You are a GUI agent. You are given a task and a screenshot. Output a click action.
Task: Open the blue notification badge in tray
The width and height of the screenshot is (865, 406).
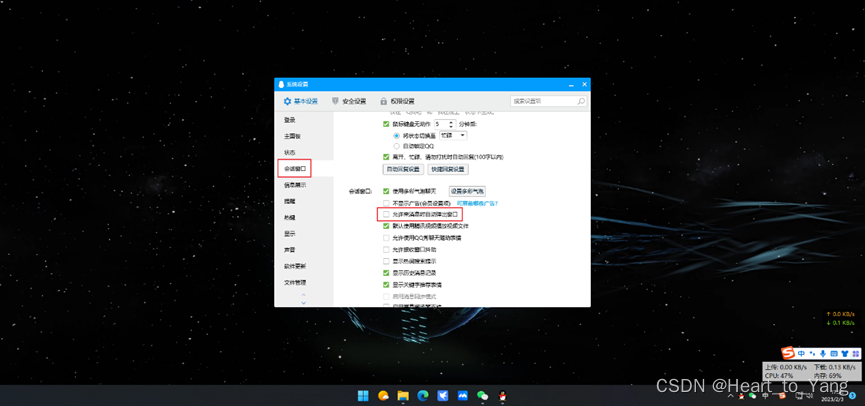pos(852,396)
